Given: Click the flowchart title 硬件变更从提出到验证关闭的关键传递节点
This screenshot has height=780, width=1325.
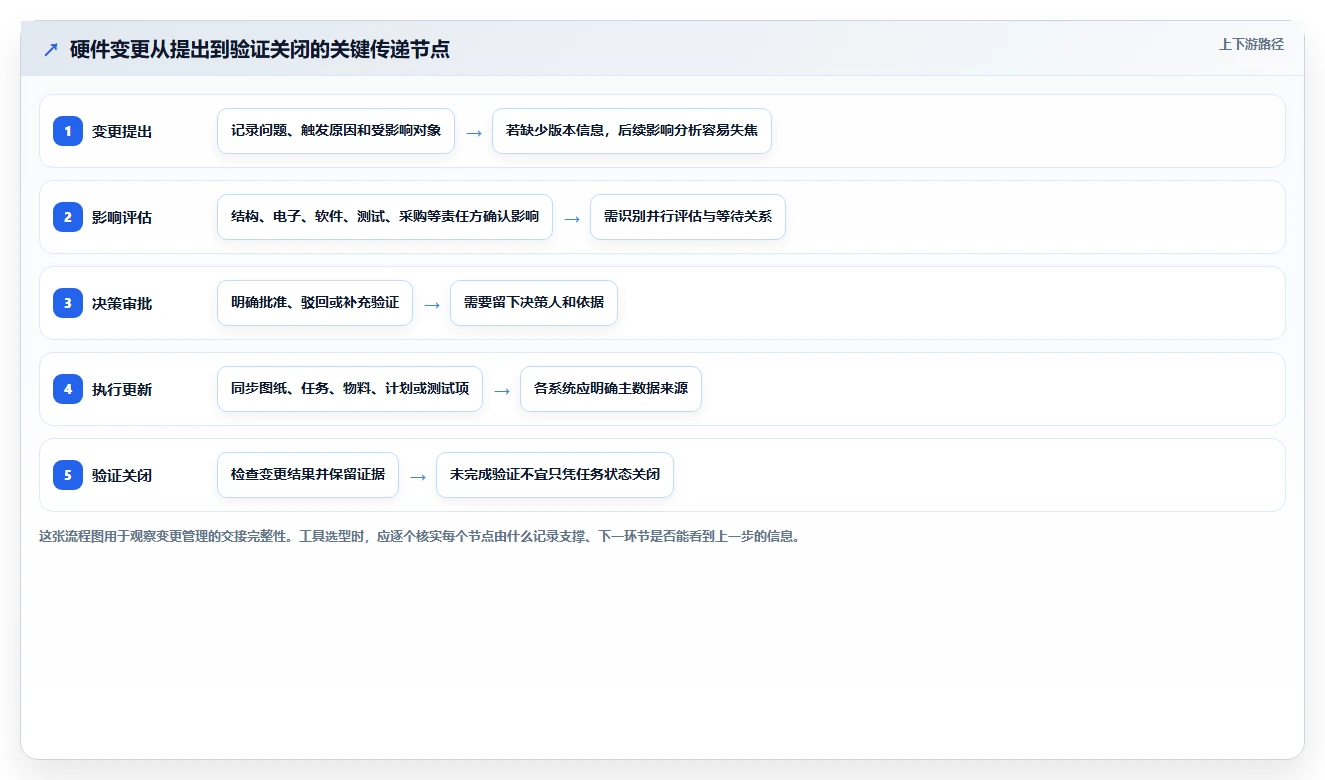Looking at the screenshot, I should (x=260, y=49).
